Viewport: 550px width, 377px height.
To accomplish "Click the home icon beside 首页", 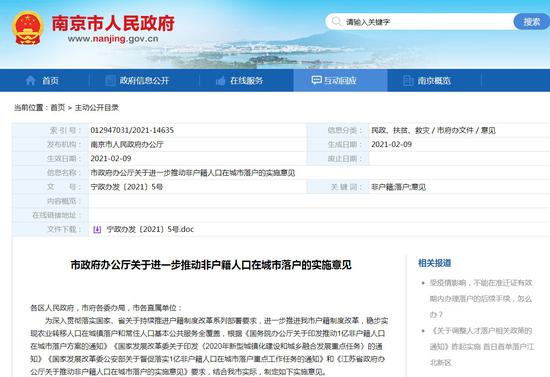I will [31, 81].
